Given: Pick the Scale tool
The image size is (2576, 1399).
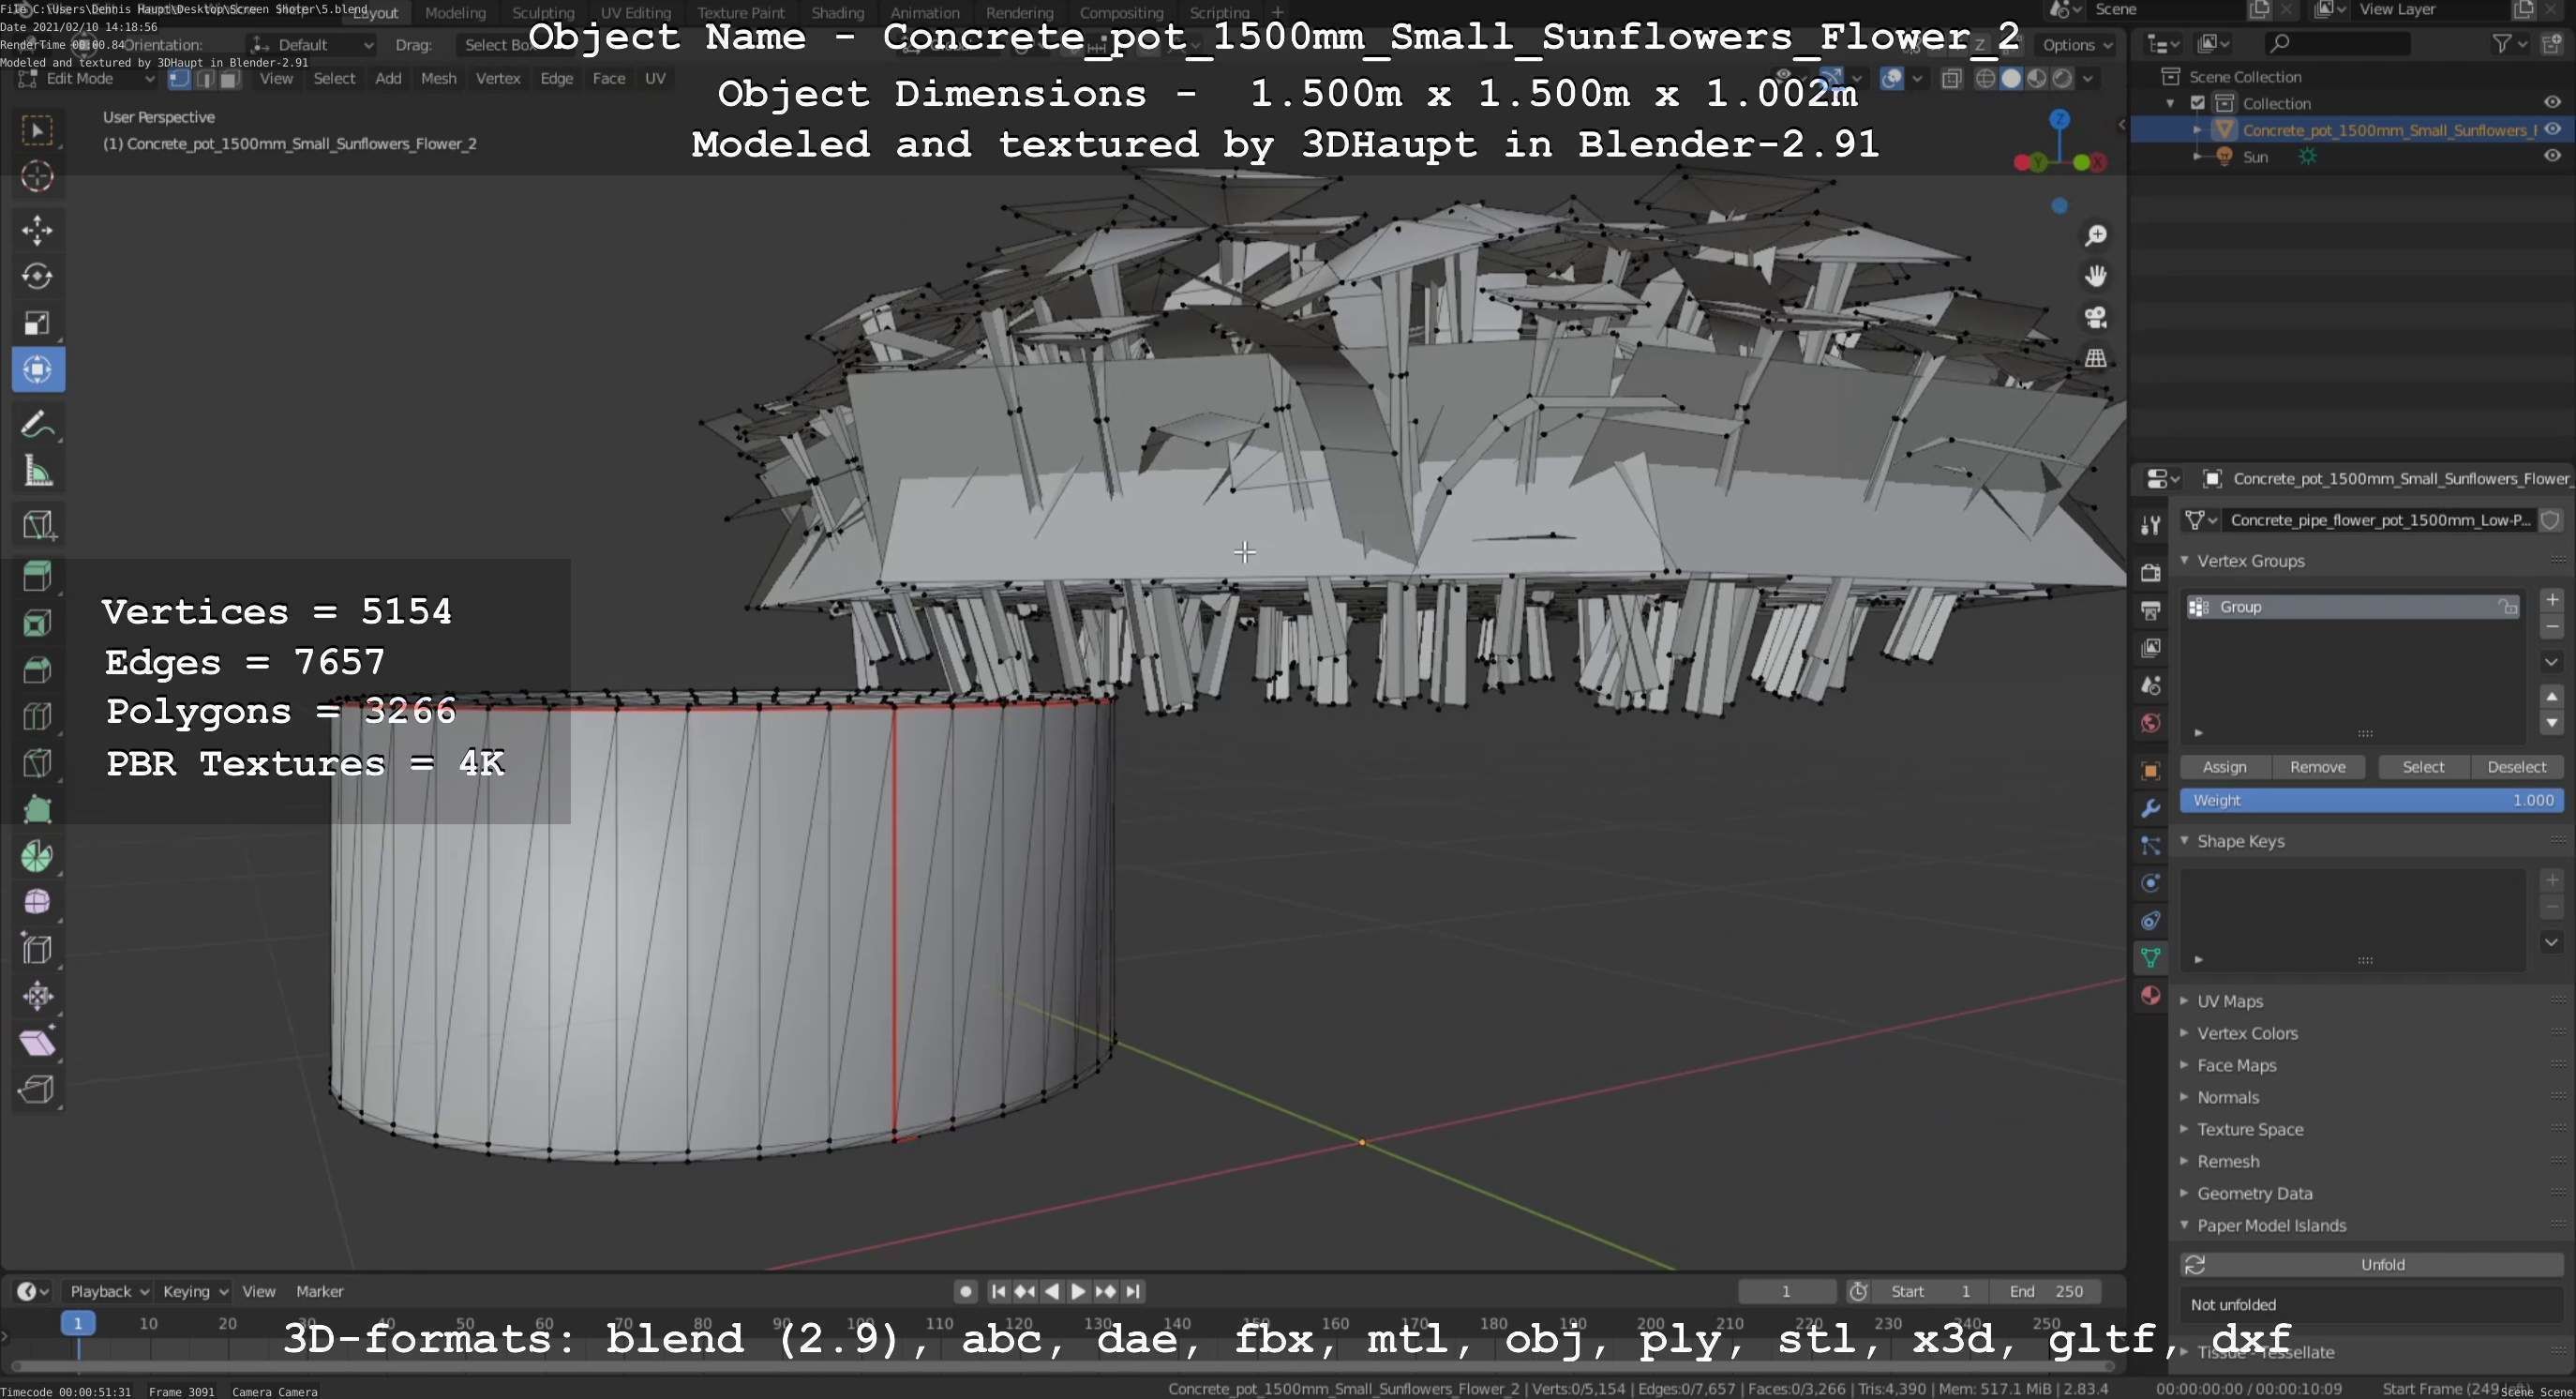Looking at the screenshot, I should point(37,323).
